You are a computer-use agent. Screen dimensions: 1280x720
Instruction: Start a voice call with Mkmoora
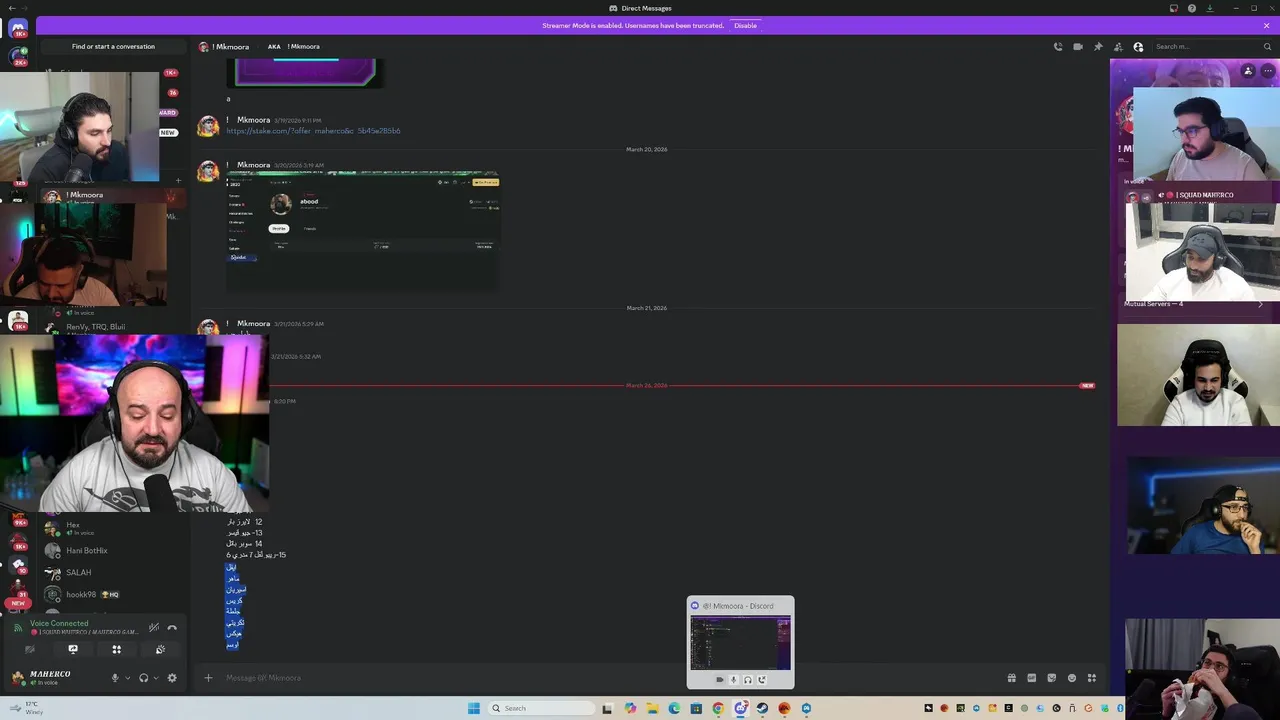tap(1058, 47)
